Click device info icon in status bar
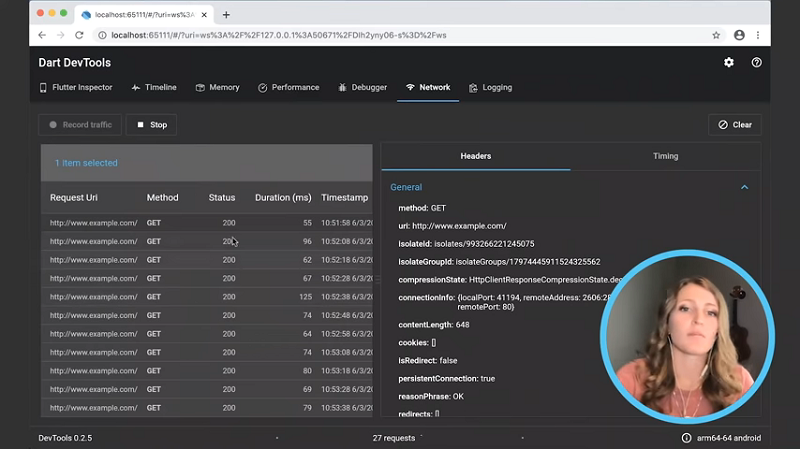 (687, 438)
